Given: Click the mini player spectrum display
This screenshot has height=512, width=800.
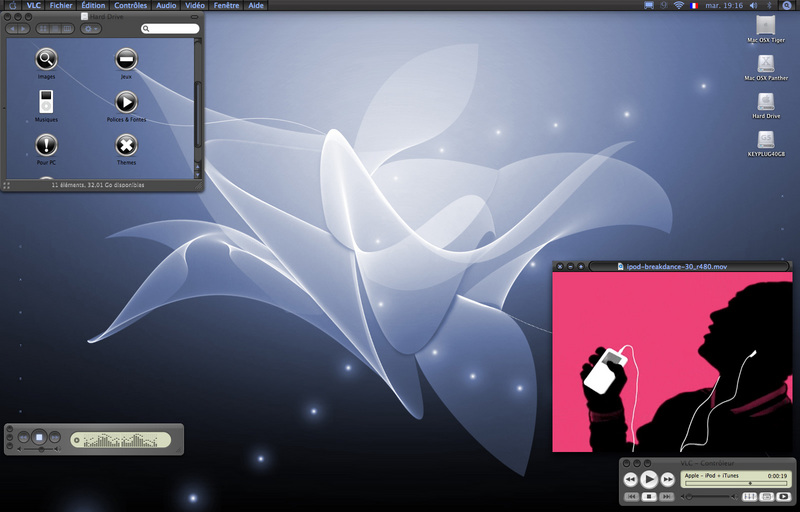Looking at the screenshot, I should (x=120, y=440).
